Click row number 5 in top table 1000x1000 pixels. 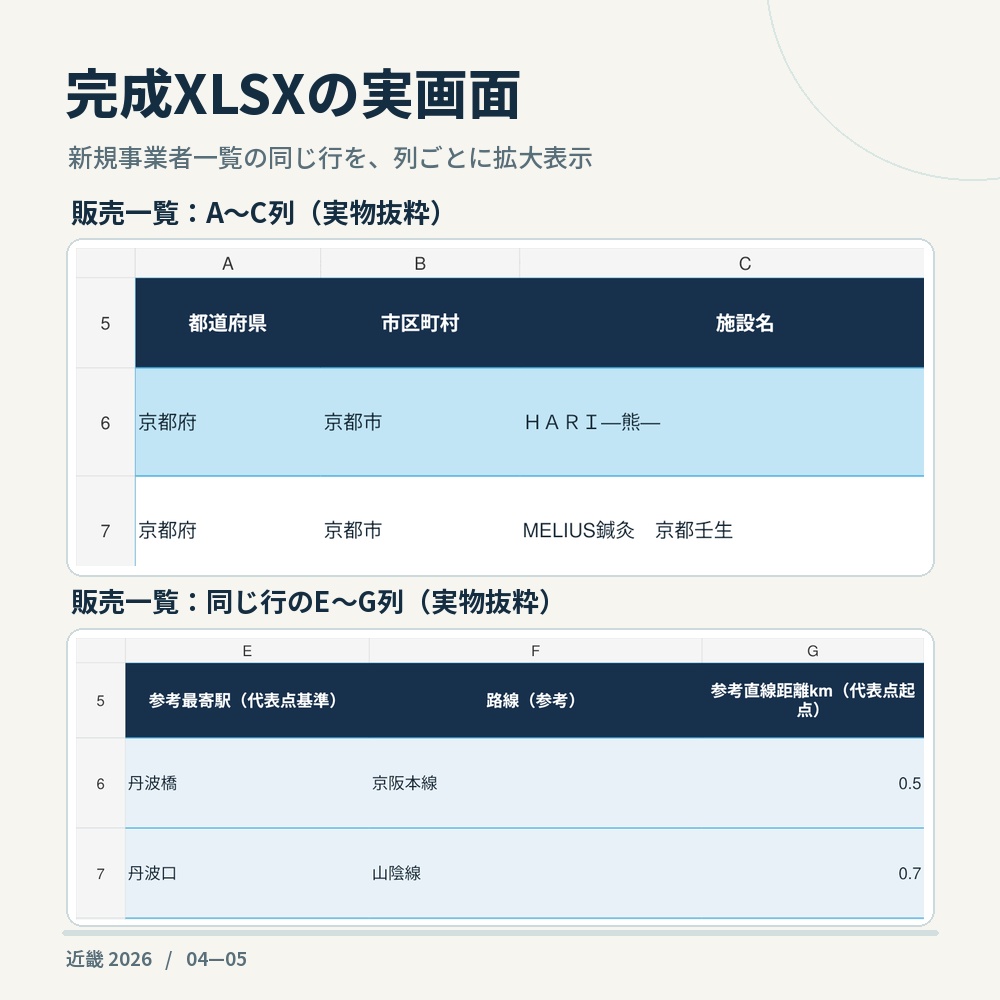coord(105,323)
